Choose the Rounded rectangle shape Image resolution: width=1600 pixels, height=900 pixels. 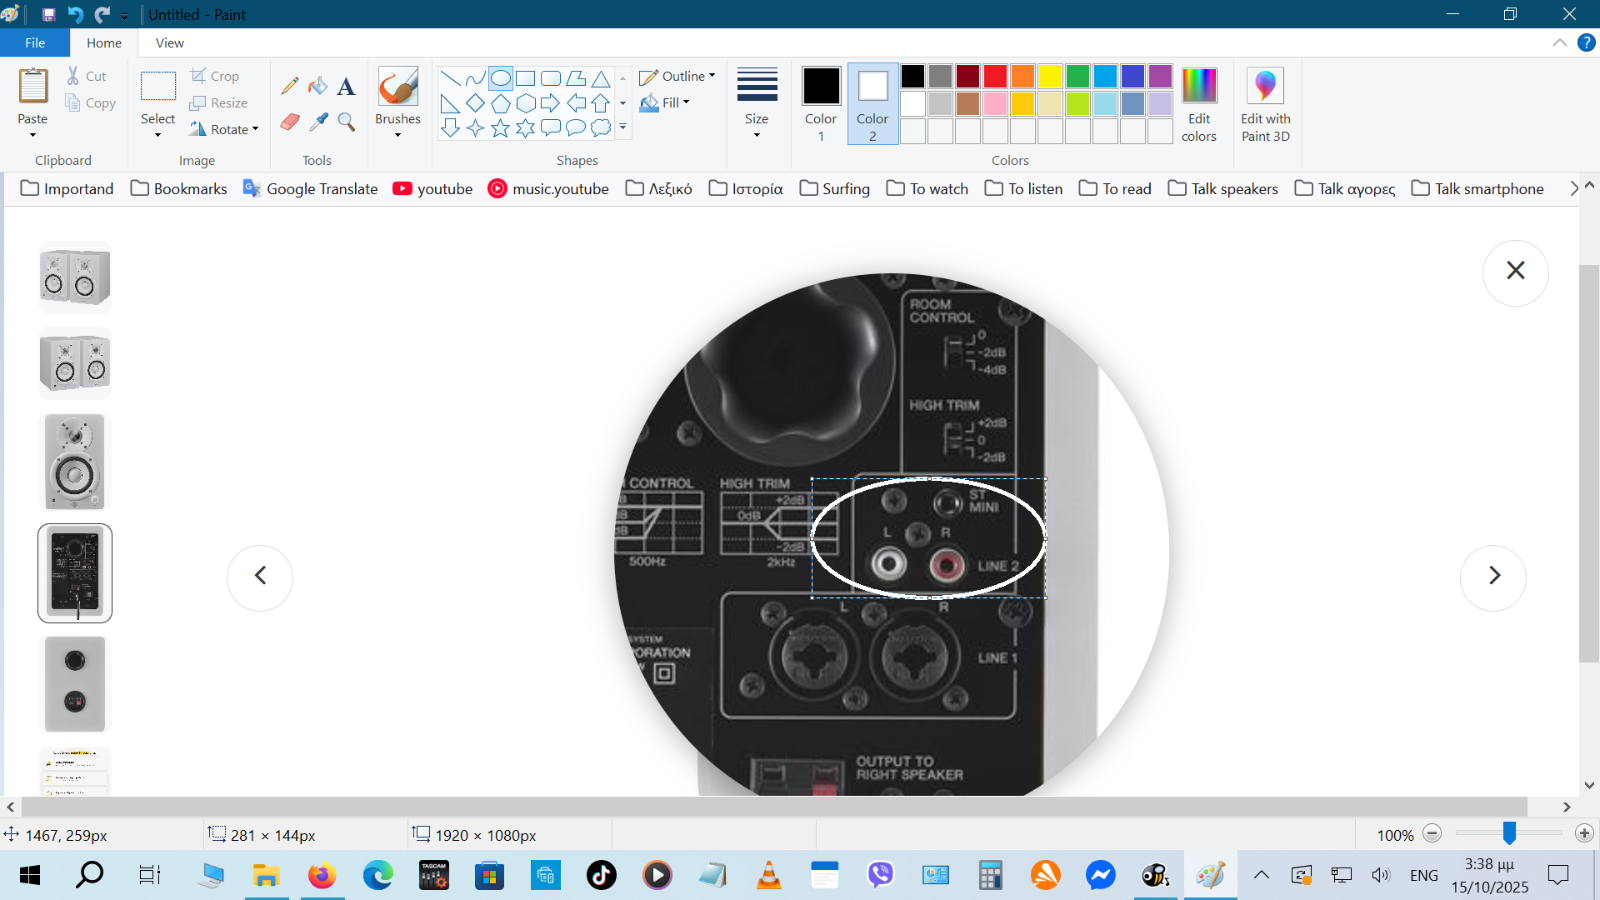(x=551, y=79)
